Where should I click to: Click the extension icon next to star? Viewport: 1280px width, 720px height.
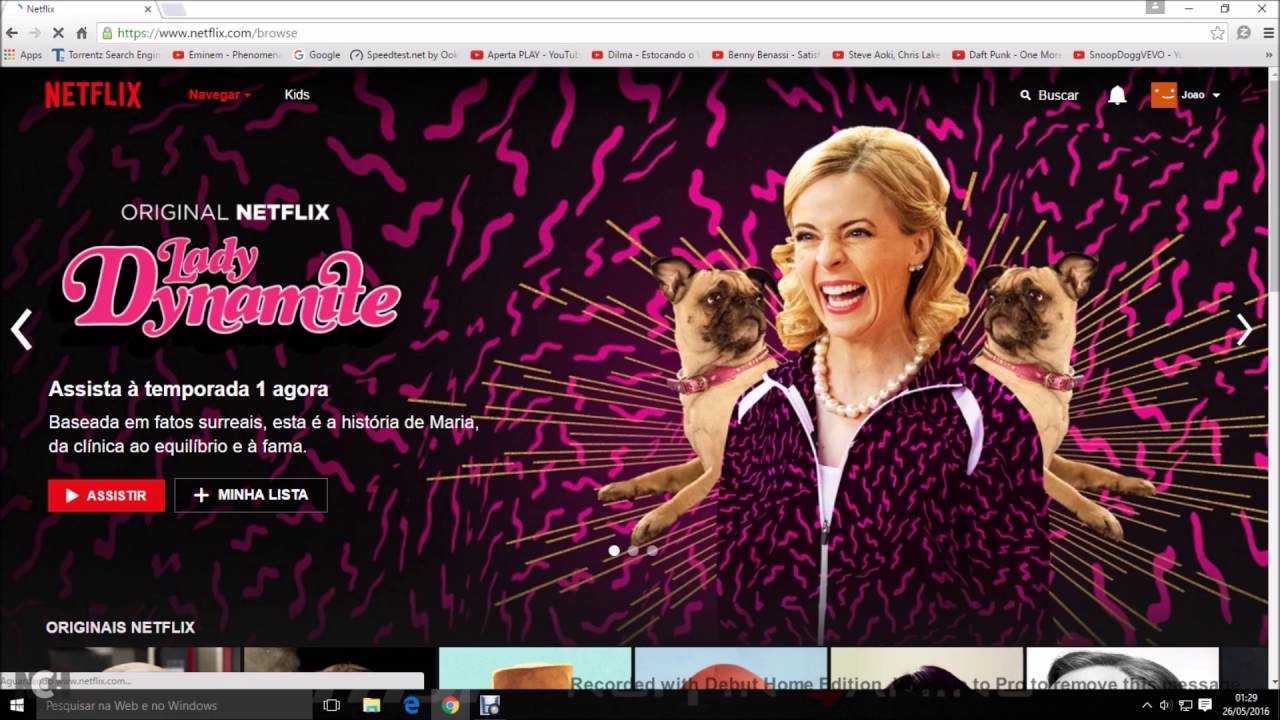click(1243, 33)
